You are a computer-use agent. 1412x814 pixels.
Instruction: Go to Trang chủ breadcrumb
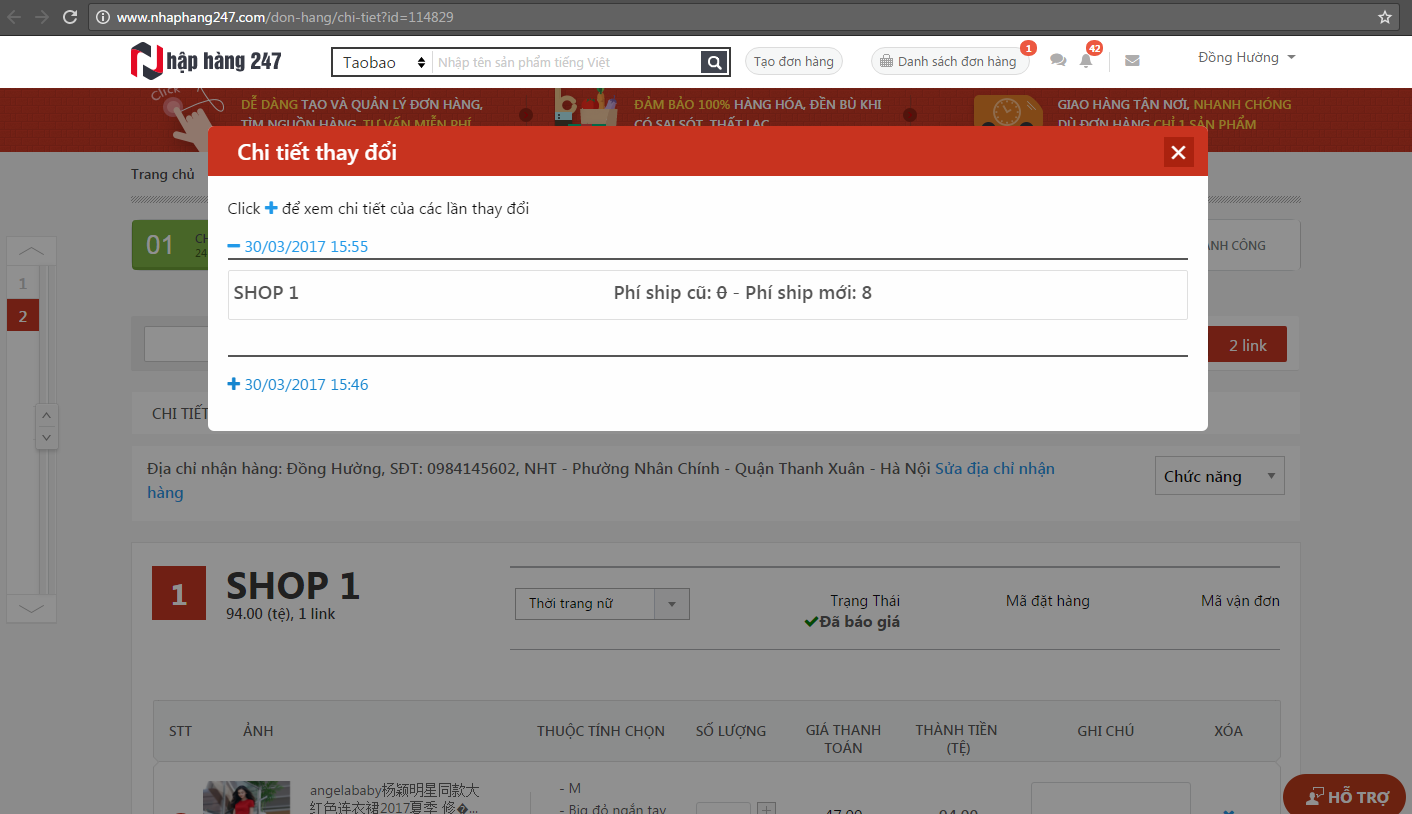163,174
